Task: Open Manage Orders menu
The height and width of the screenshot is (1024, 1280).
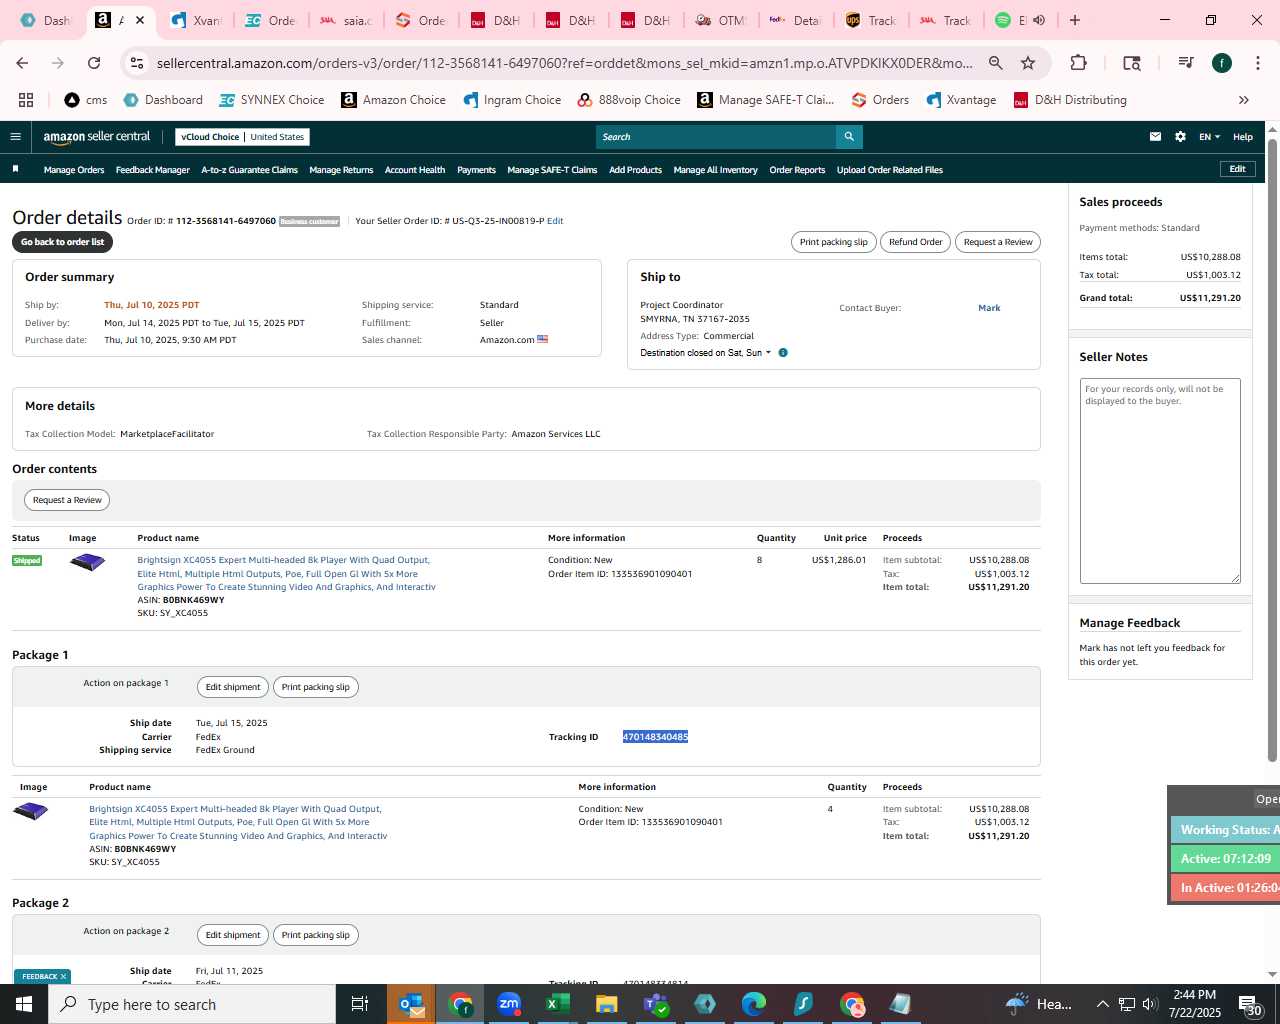Action: pos(74,170)
